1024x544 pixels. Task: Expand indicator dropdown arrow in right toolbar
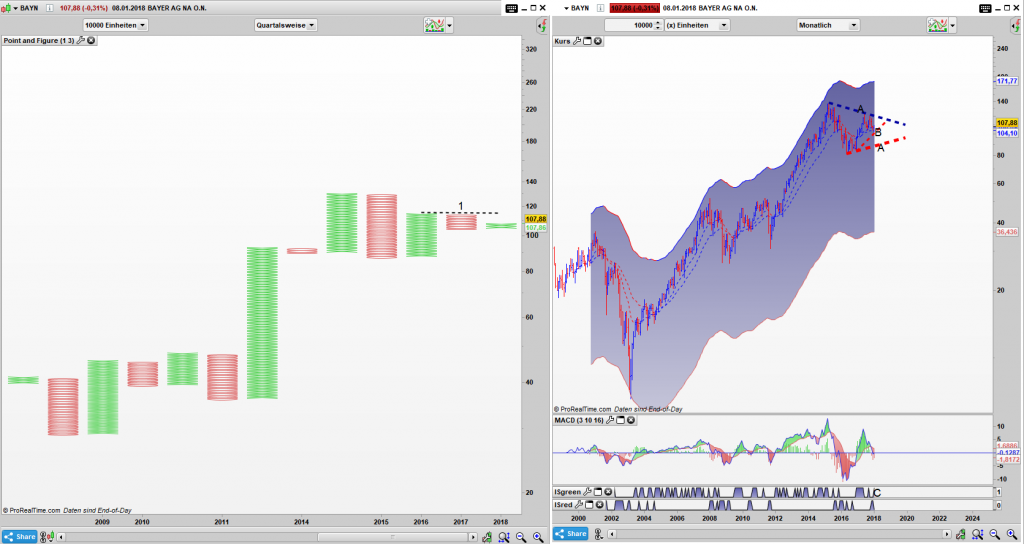(952, 26)
